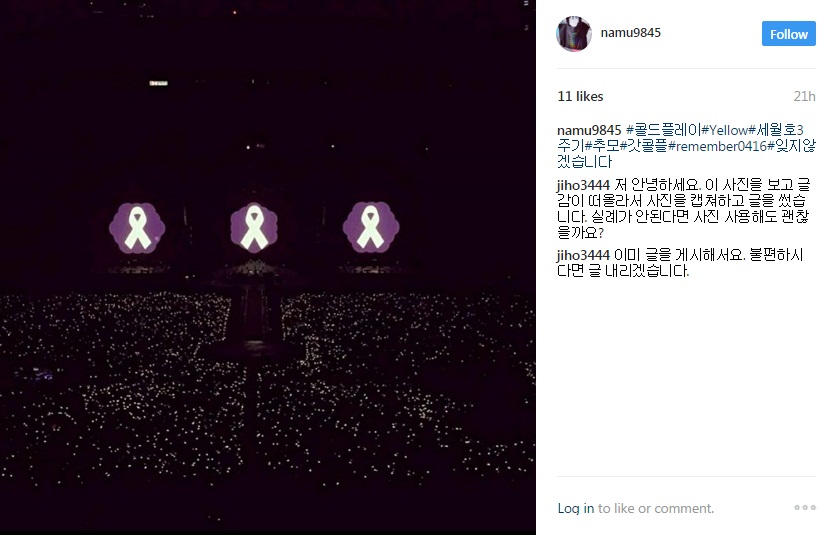Click the 11 likes count
Image resolution: width=836 pixels, height=535 pixels.
coord(580,97)
